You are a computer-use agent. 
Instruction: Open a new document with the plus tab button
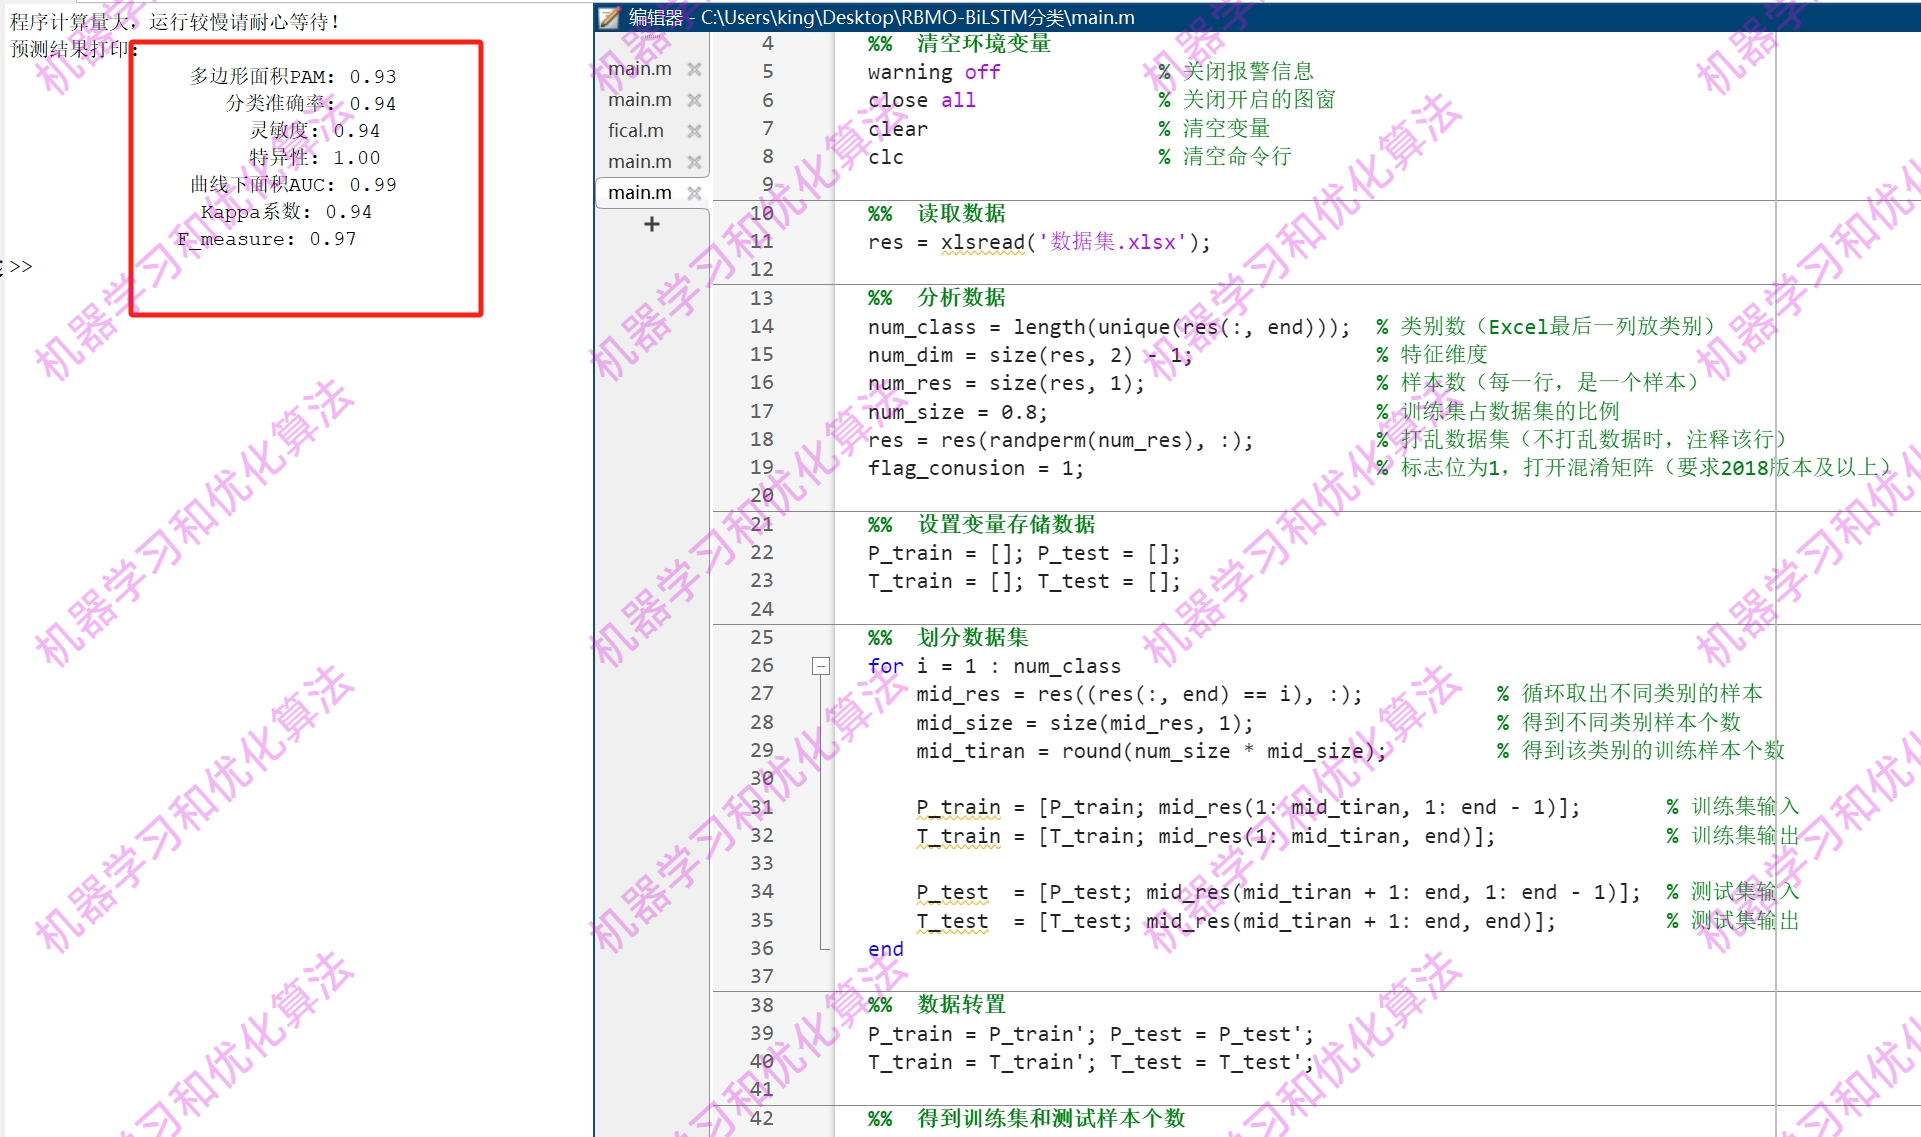click(651, 223)
